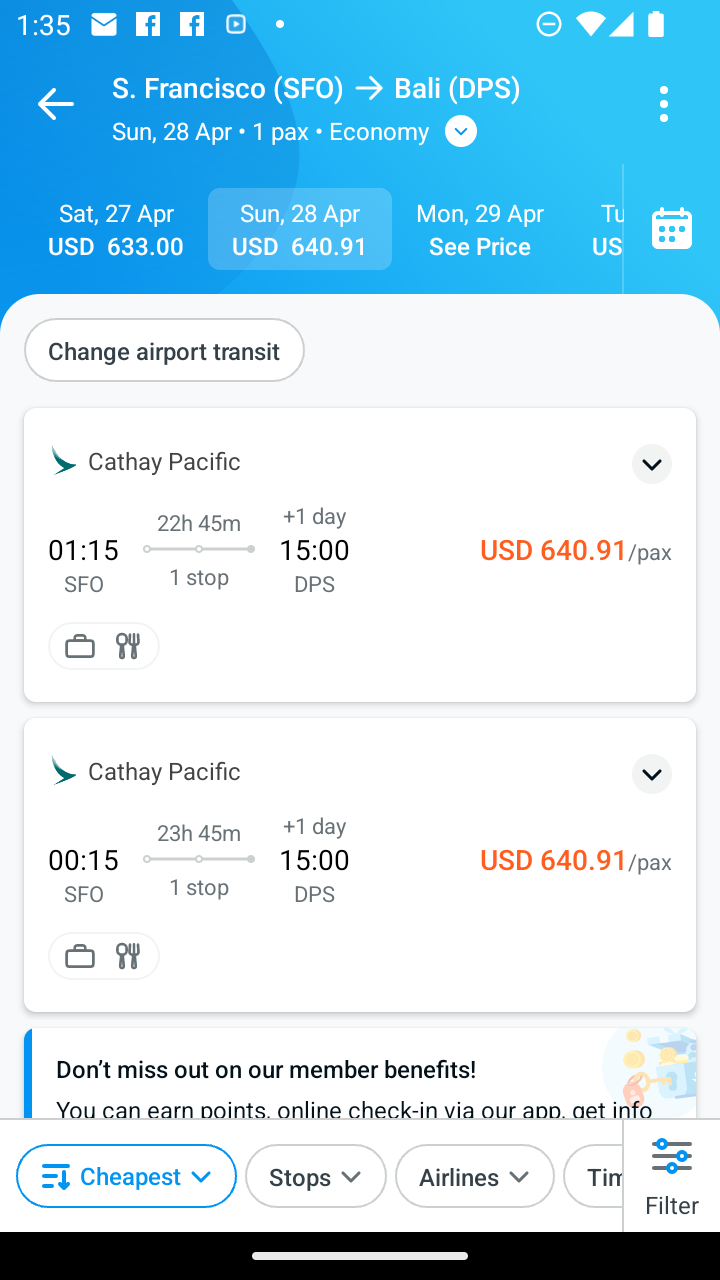Tap meal icon on second Cathay flight

[128, 956]
